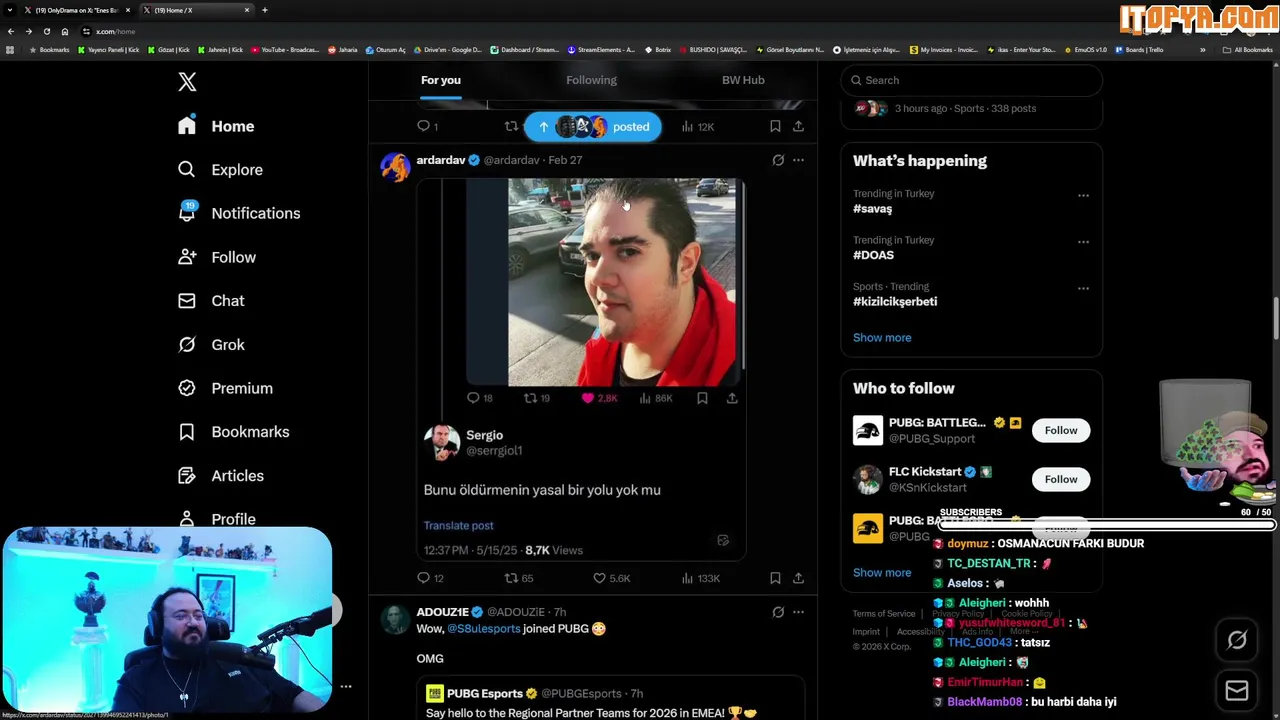Open the floating Grok button
Viewport: 1280px width, 720px height.
point(1237,641)
